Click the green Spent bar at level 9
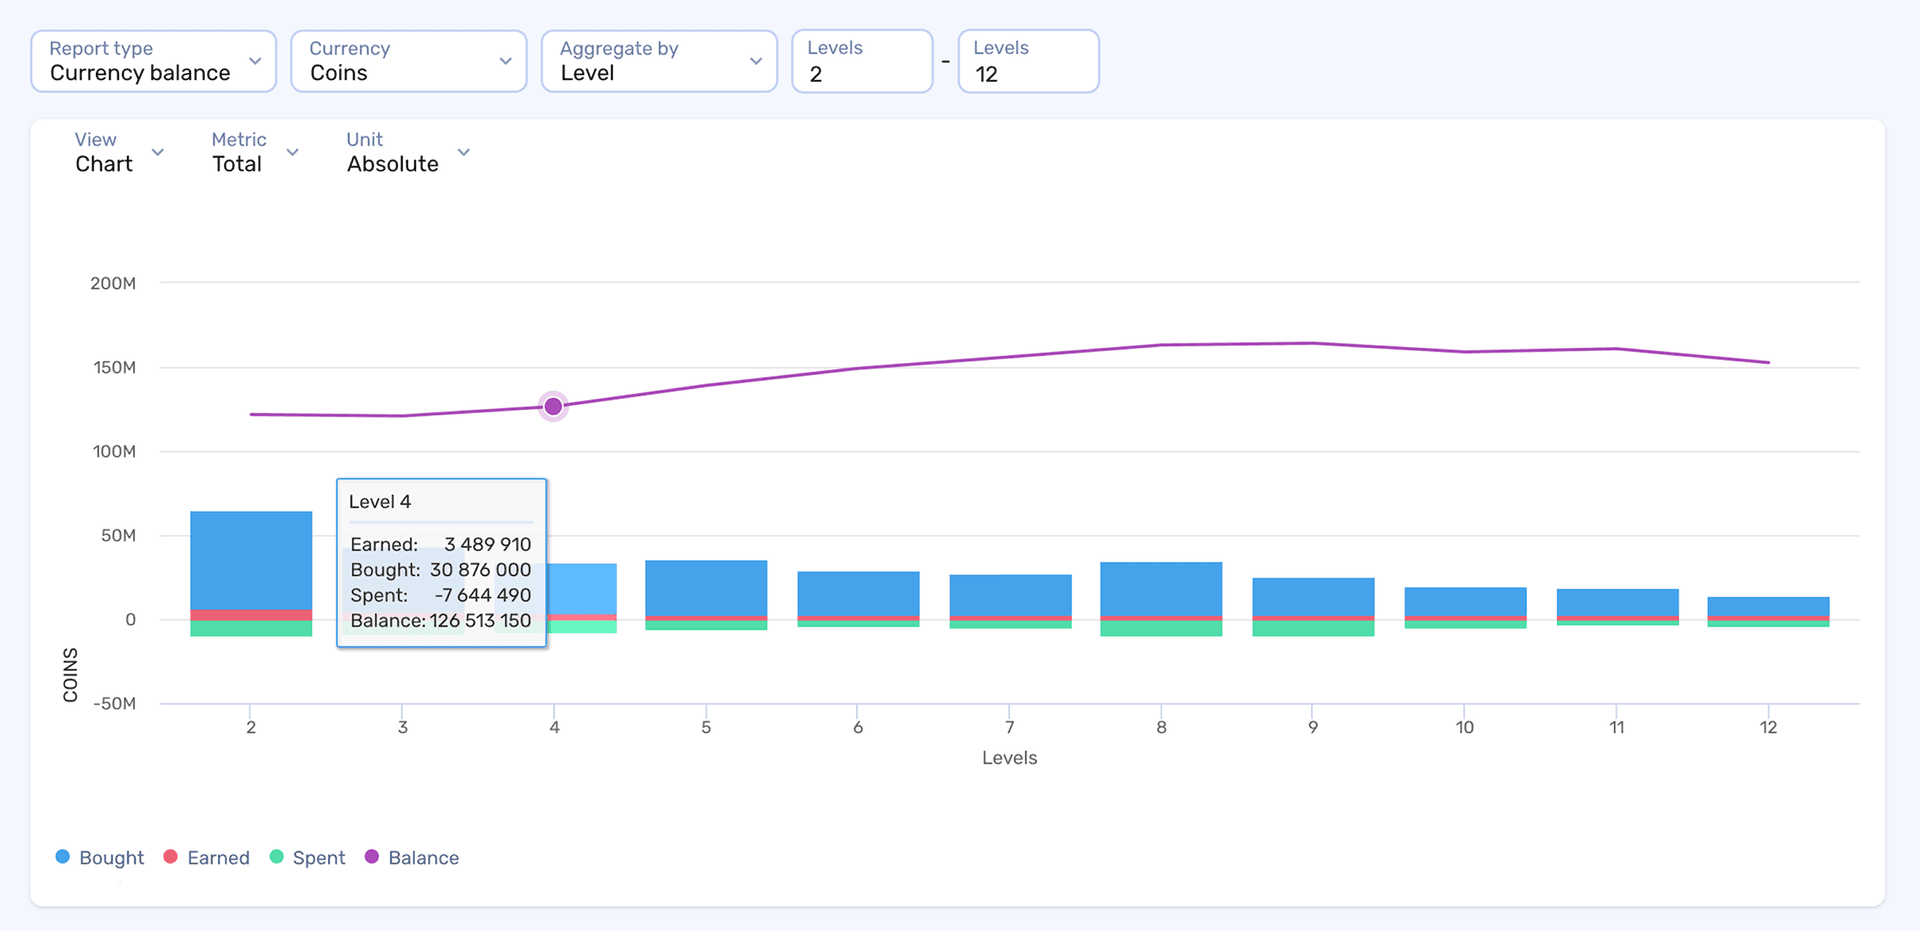The image size is (1920, 931). click(1313, 629)
